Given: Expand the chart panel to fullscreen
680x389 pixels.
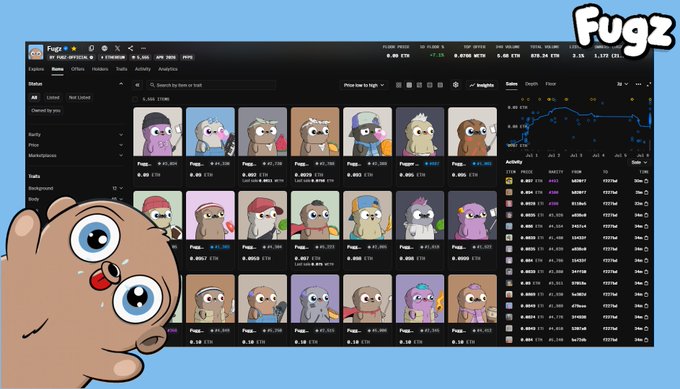Looking at the screenshot, I should click(x=649, y=84).
